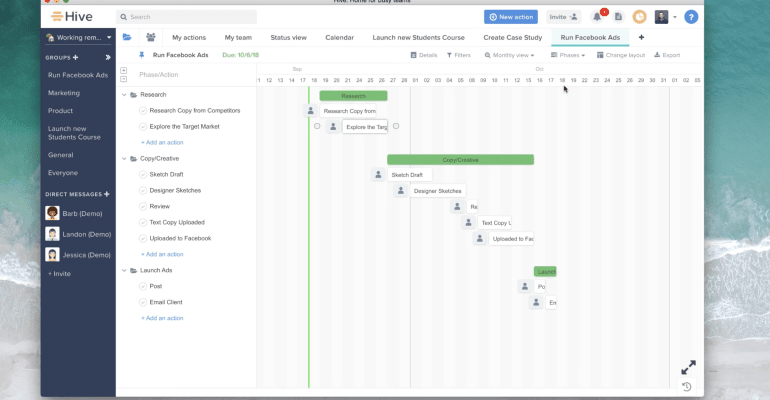Click assignee icon for Uploaded to Facebook bar
770x400 pixels.
pos(480,239)
